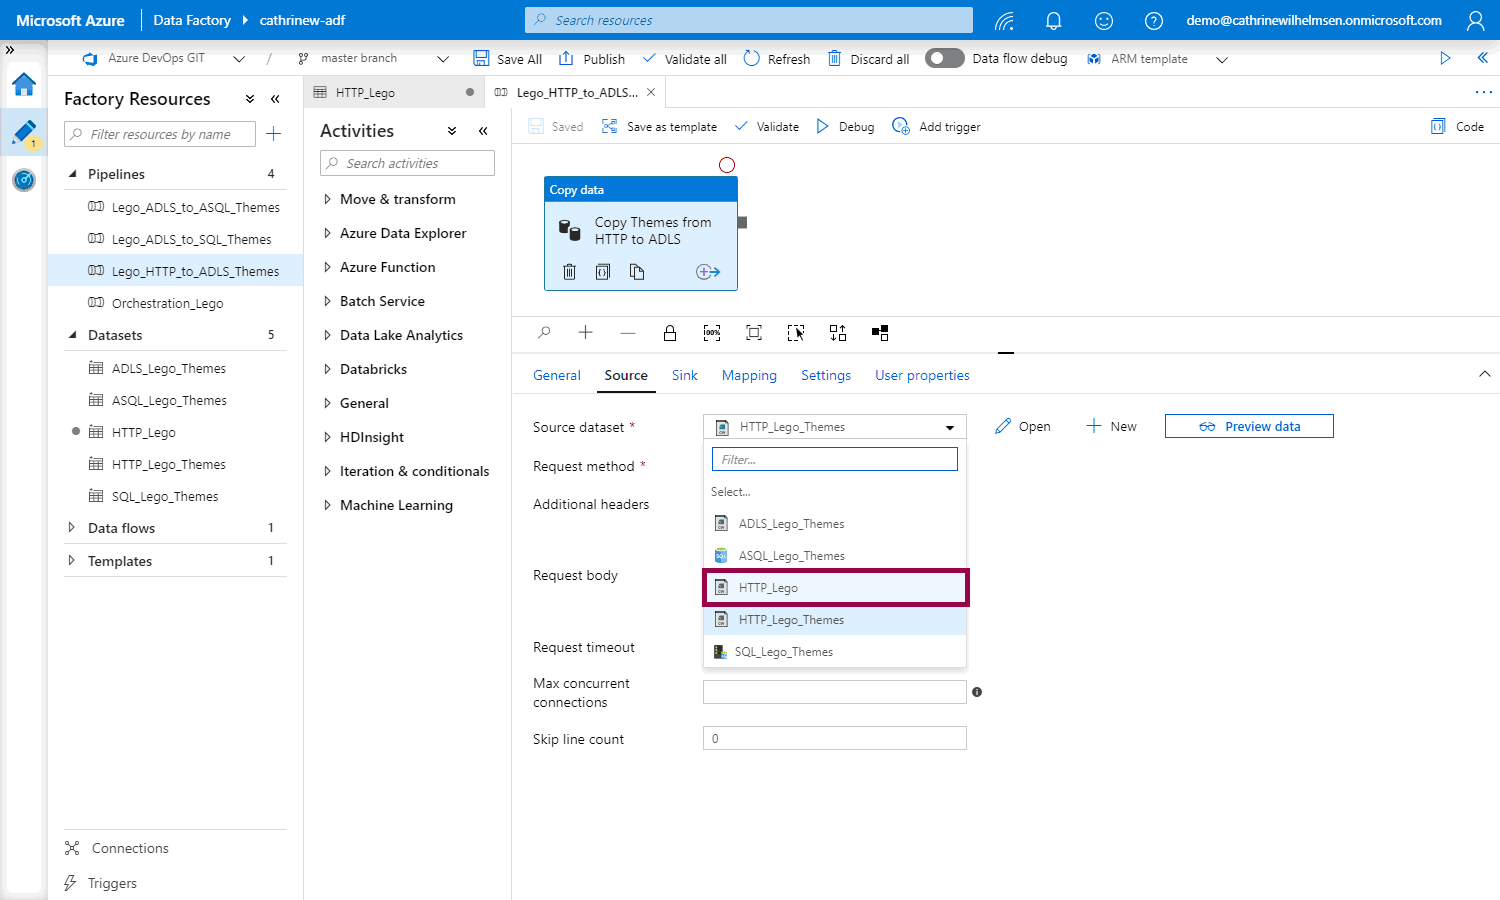The image size is (1500, 900).
Task: Expand Move & transform activities
Action: [x=327, y=200]
